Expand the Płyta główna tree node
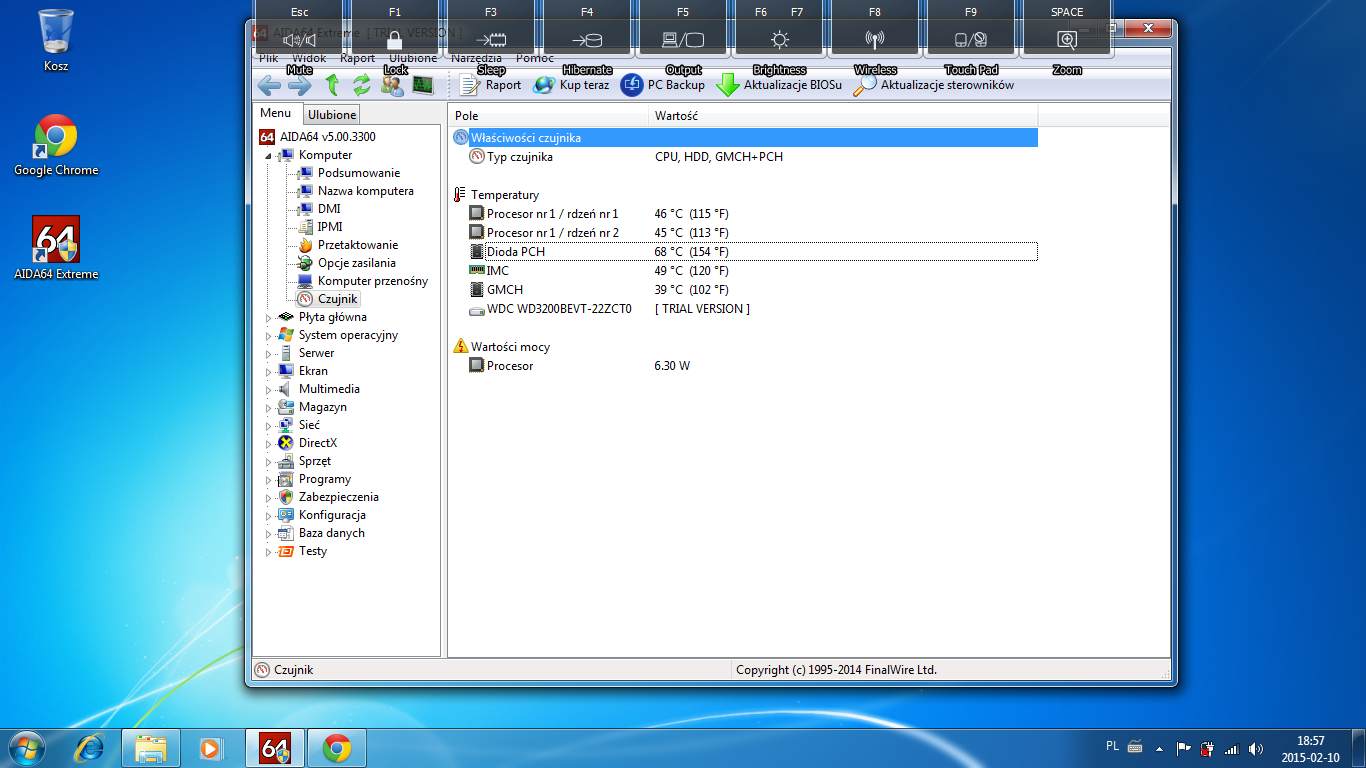 pos(268,318)
